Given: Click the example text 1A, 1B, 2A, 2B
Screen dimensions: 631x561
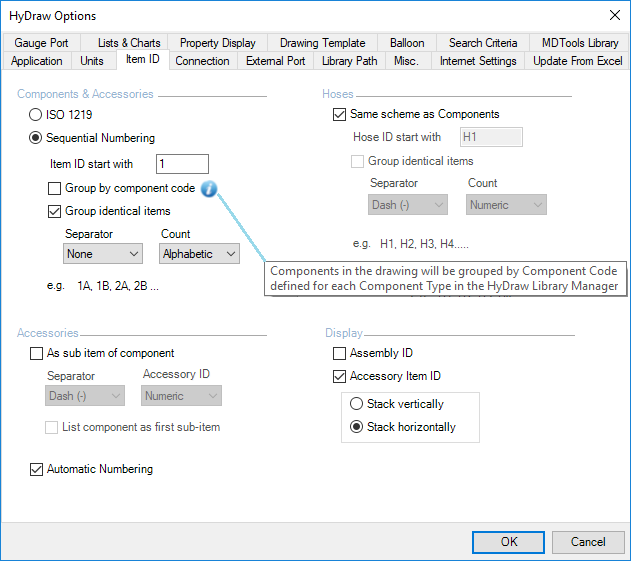Looking at the screenshot, I should (118, 286).
